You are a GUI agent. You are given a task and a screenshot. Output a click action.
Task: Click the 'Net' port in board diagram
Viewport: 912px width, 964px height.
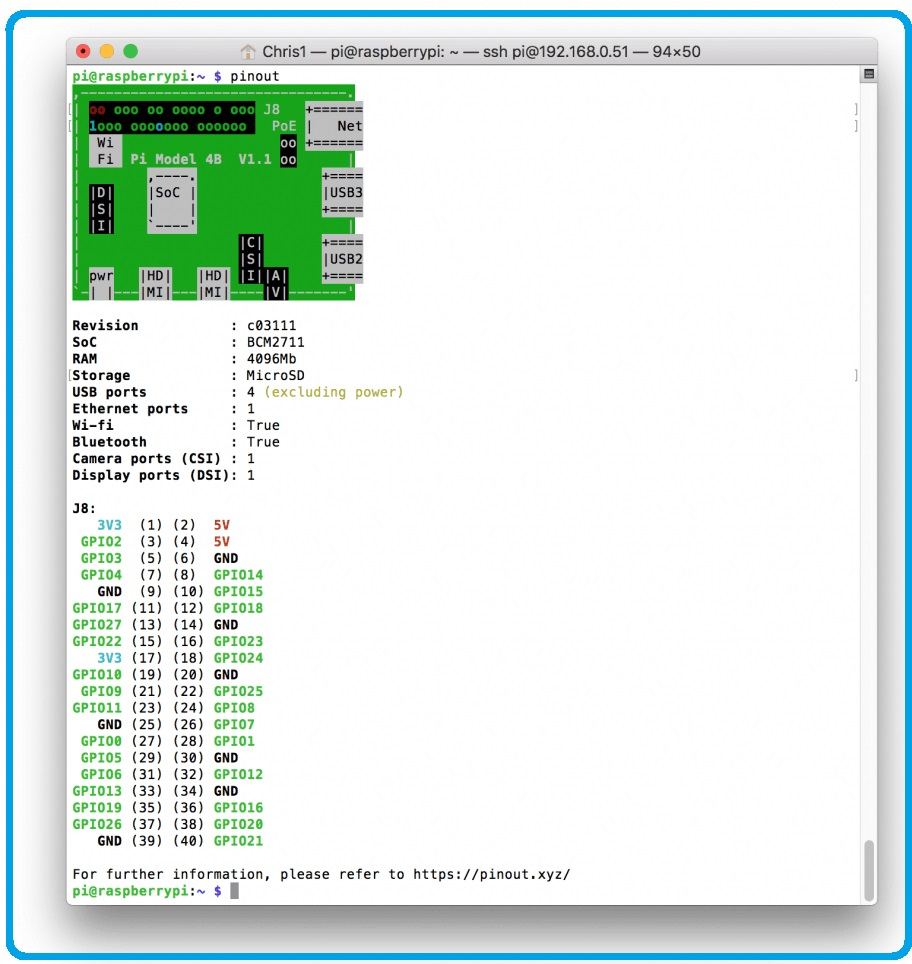tap(334, 126)
